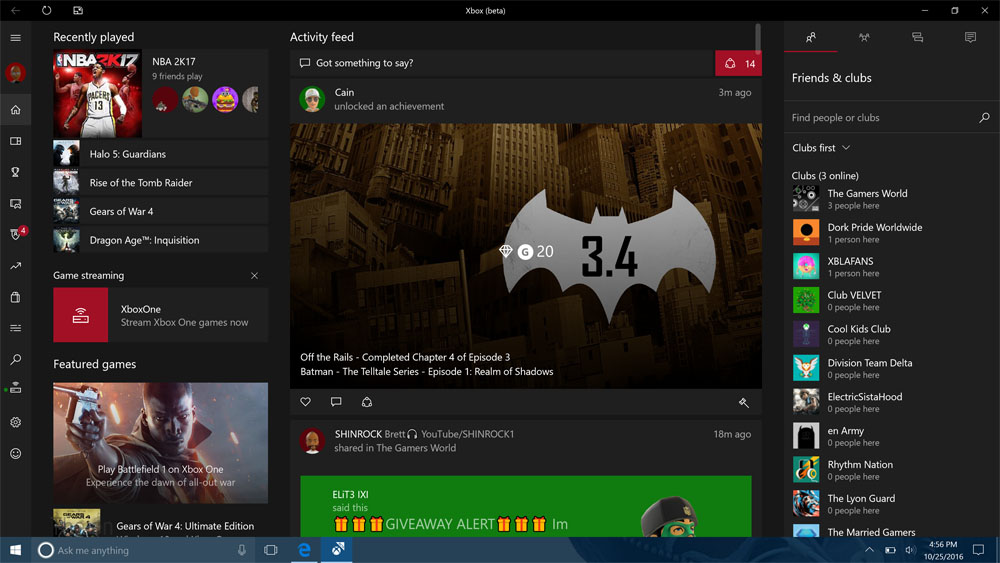Open Dork Pride Worldwide club

(892, 233)
